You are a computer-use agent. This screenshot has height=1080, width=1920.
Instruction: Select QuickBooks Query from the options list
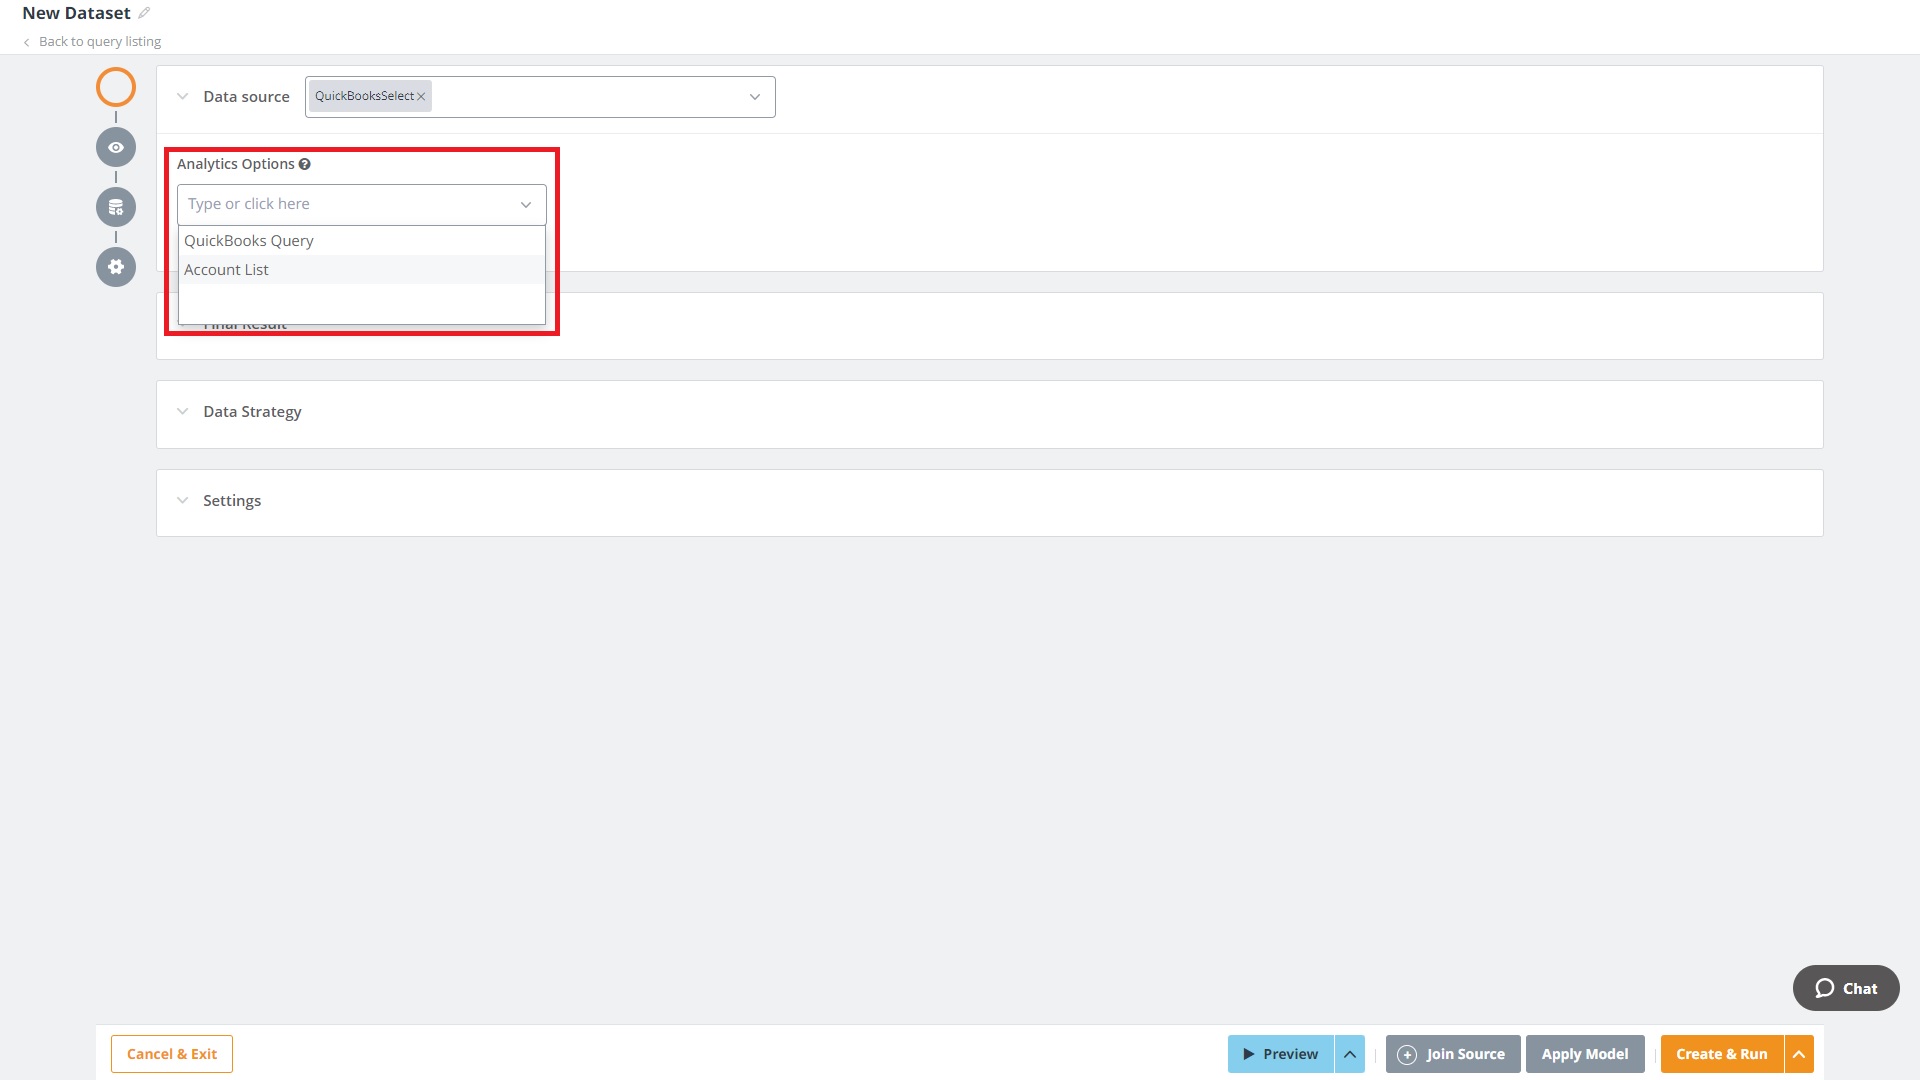(x=249, y=241)
